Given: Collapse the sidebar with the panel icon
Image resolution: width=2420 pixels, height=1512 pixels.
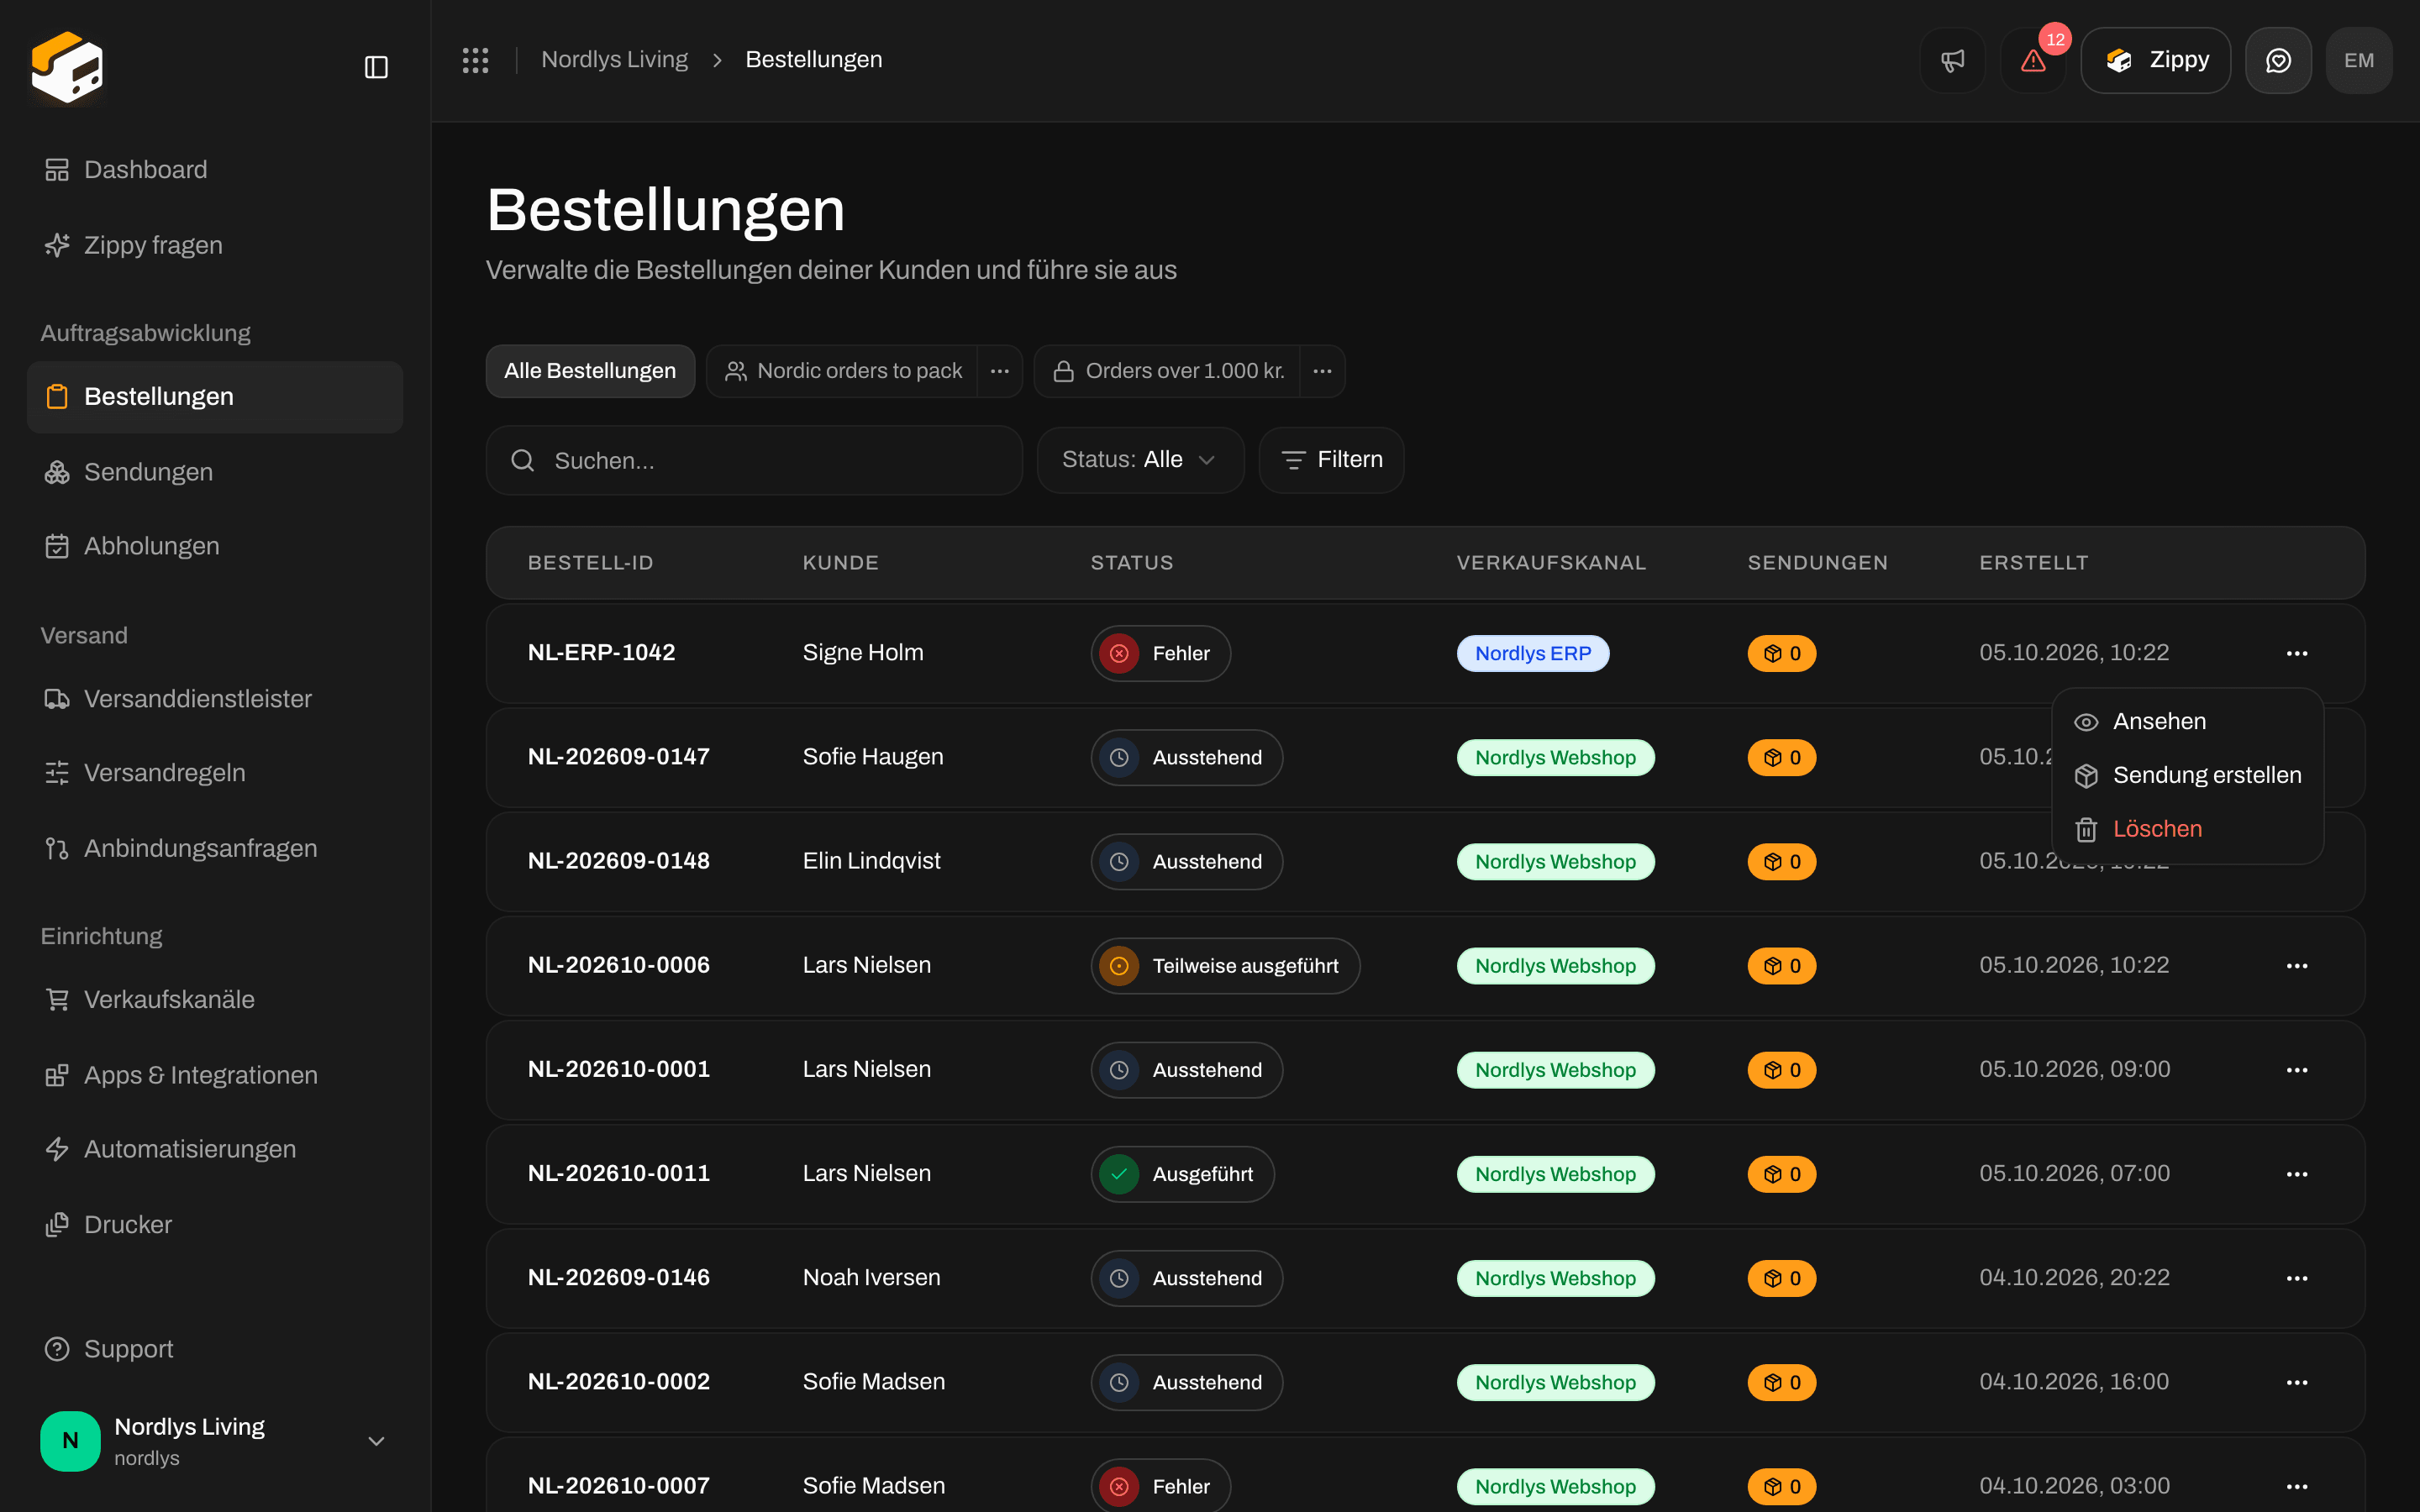Looking at the screenshot, I should [376, 67].
